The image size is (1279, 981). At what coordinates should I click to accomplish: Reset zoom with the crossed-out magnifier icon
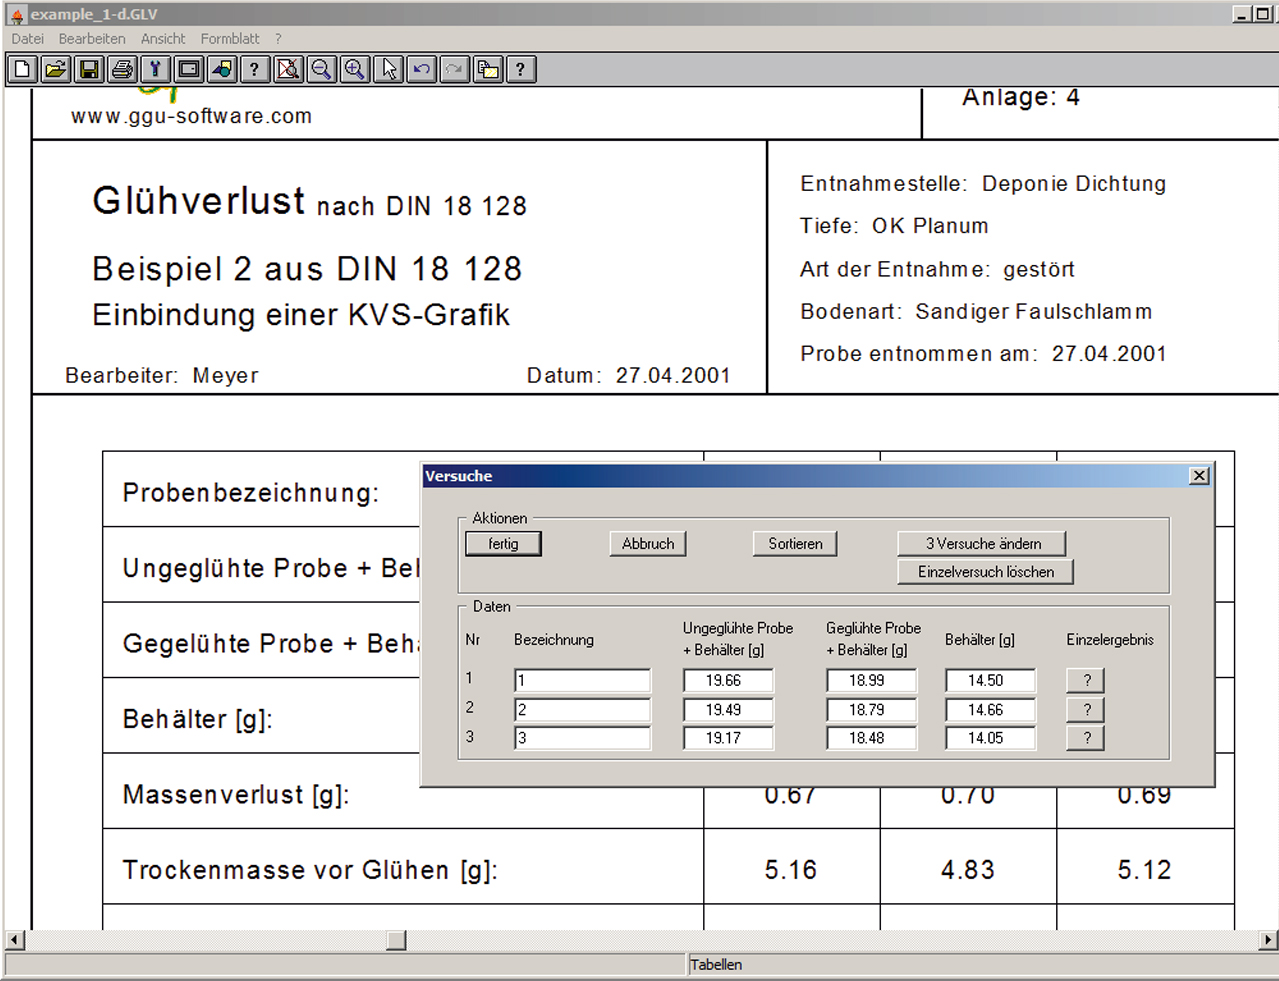(x=288, y=69)
